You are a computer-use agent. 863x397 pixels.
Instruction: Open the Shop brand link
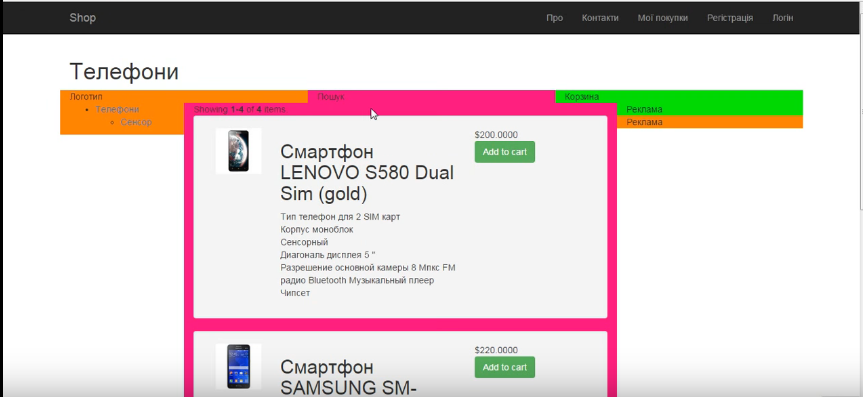(x=83, y=18)
